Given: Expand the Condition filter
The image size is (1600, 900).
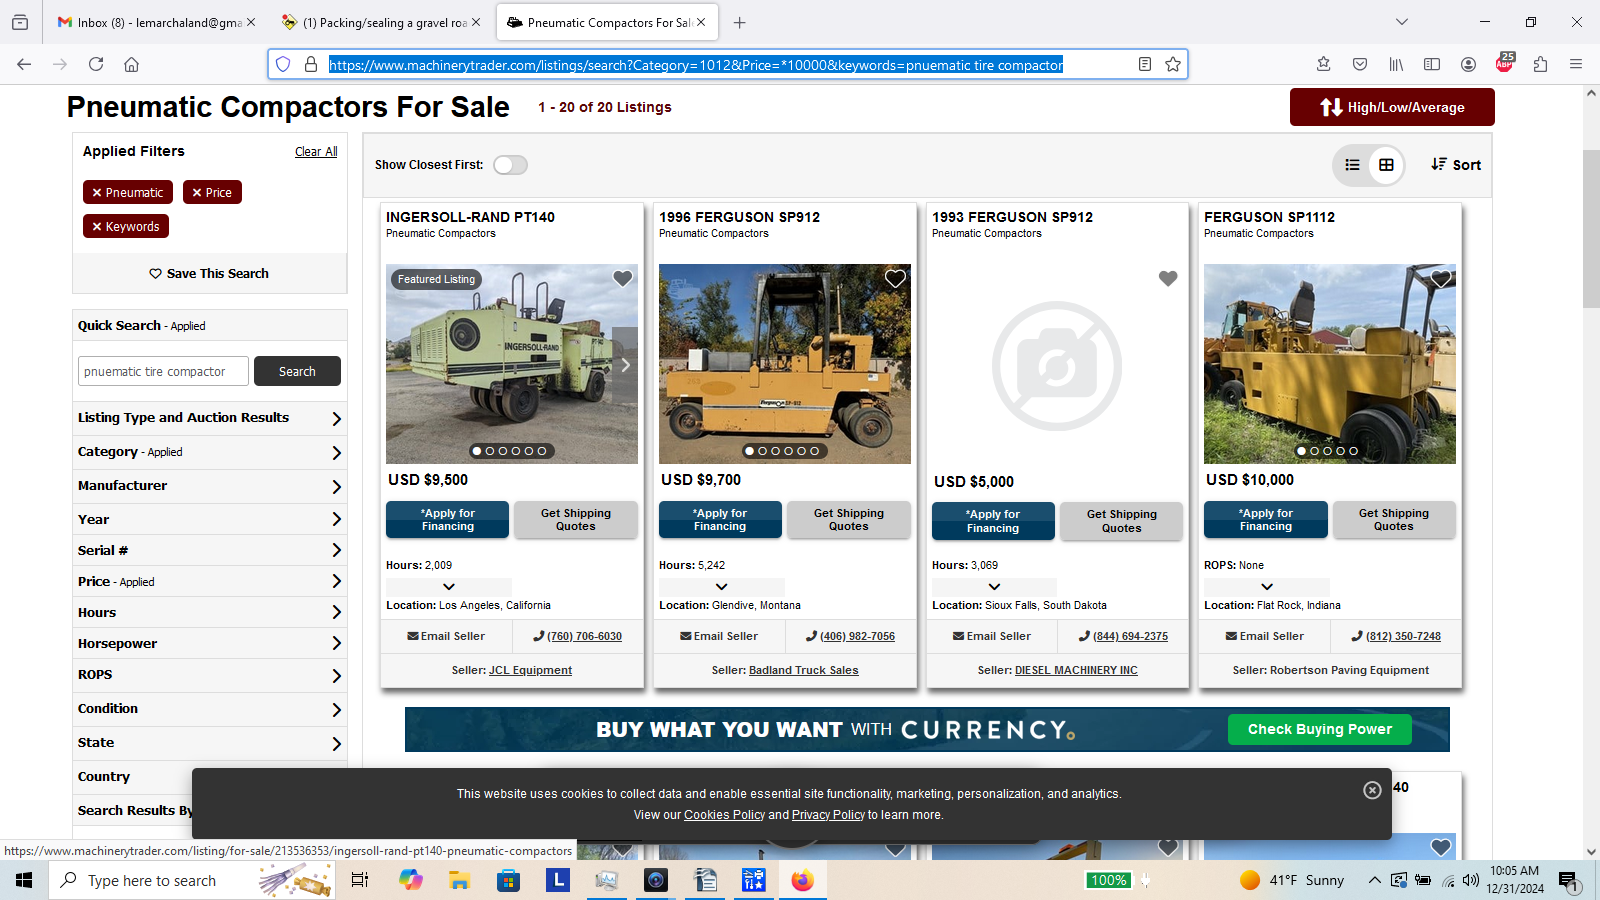Looking at the screenshot, I should [210, 709].
